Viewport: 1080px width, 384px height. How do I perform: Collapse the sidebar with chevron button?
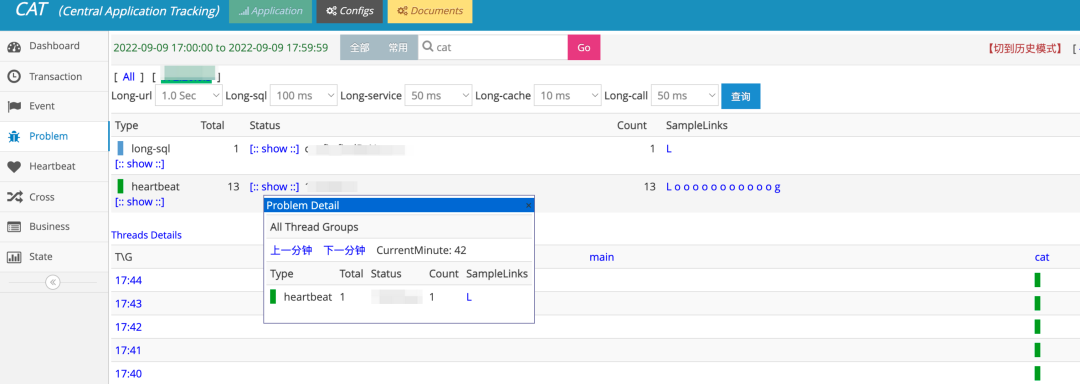point(53,282)
